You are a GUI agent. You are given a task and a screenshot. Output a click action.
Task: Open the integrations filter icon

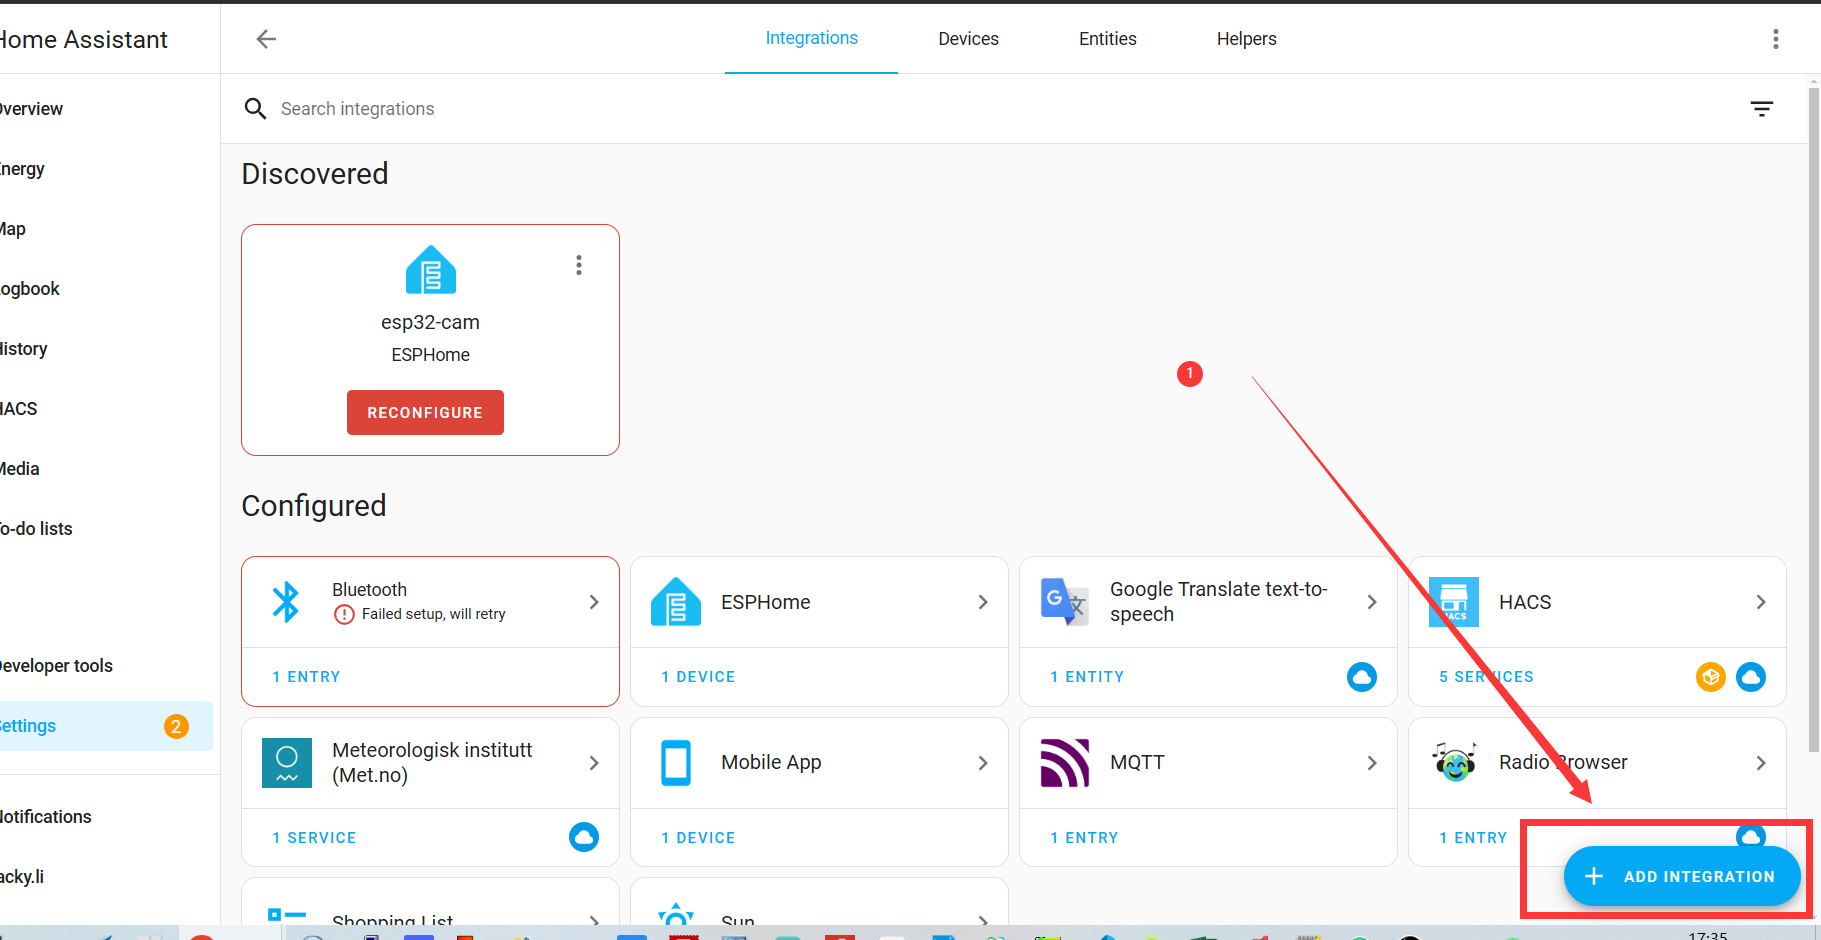tap(1761, 109)
